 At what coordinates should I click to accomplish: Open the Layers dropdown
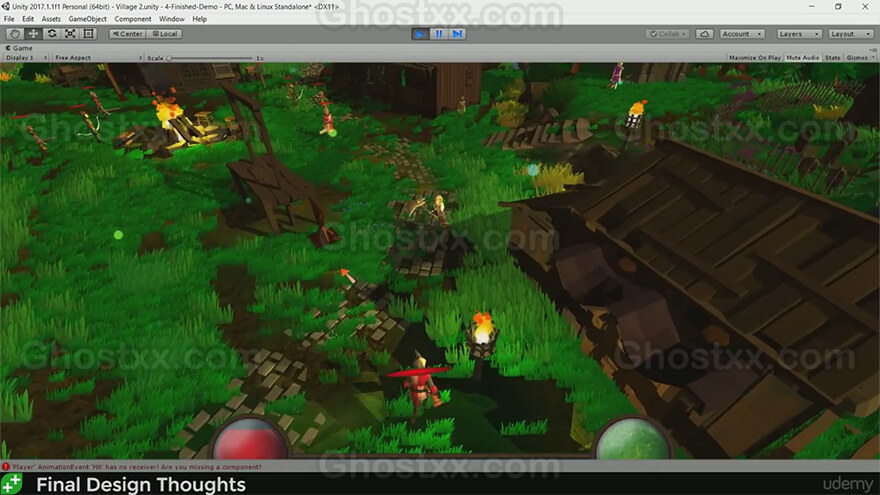tap(799, 34)
